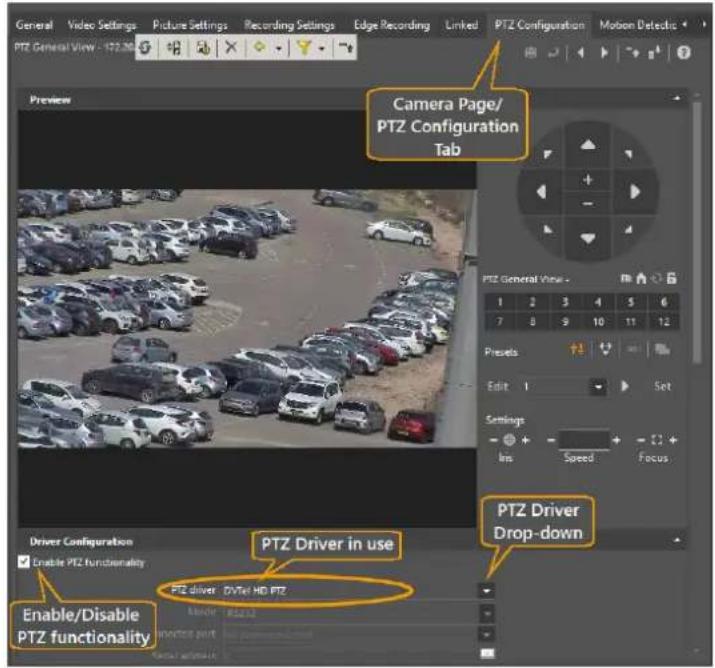The height and width of the screenshot is (668, 715).
Task: Move camera diagonally up-right on PTZ pad
Action: tap(629, 154)
